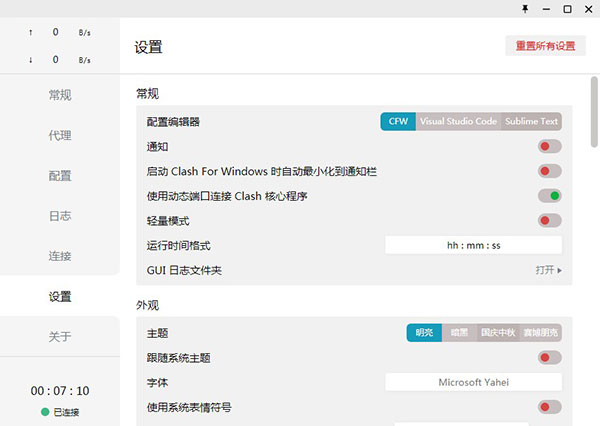Select the 国庆中秋 theme option

(497, 333)
